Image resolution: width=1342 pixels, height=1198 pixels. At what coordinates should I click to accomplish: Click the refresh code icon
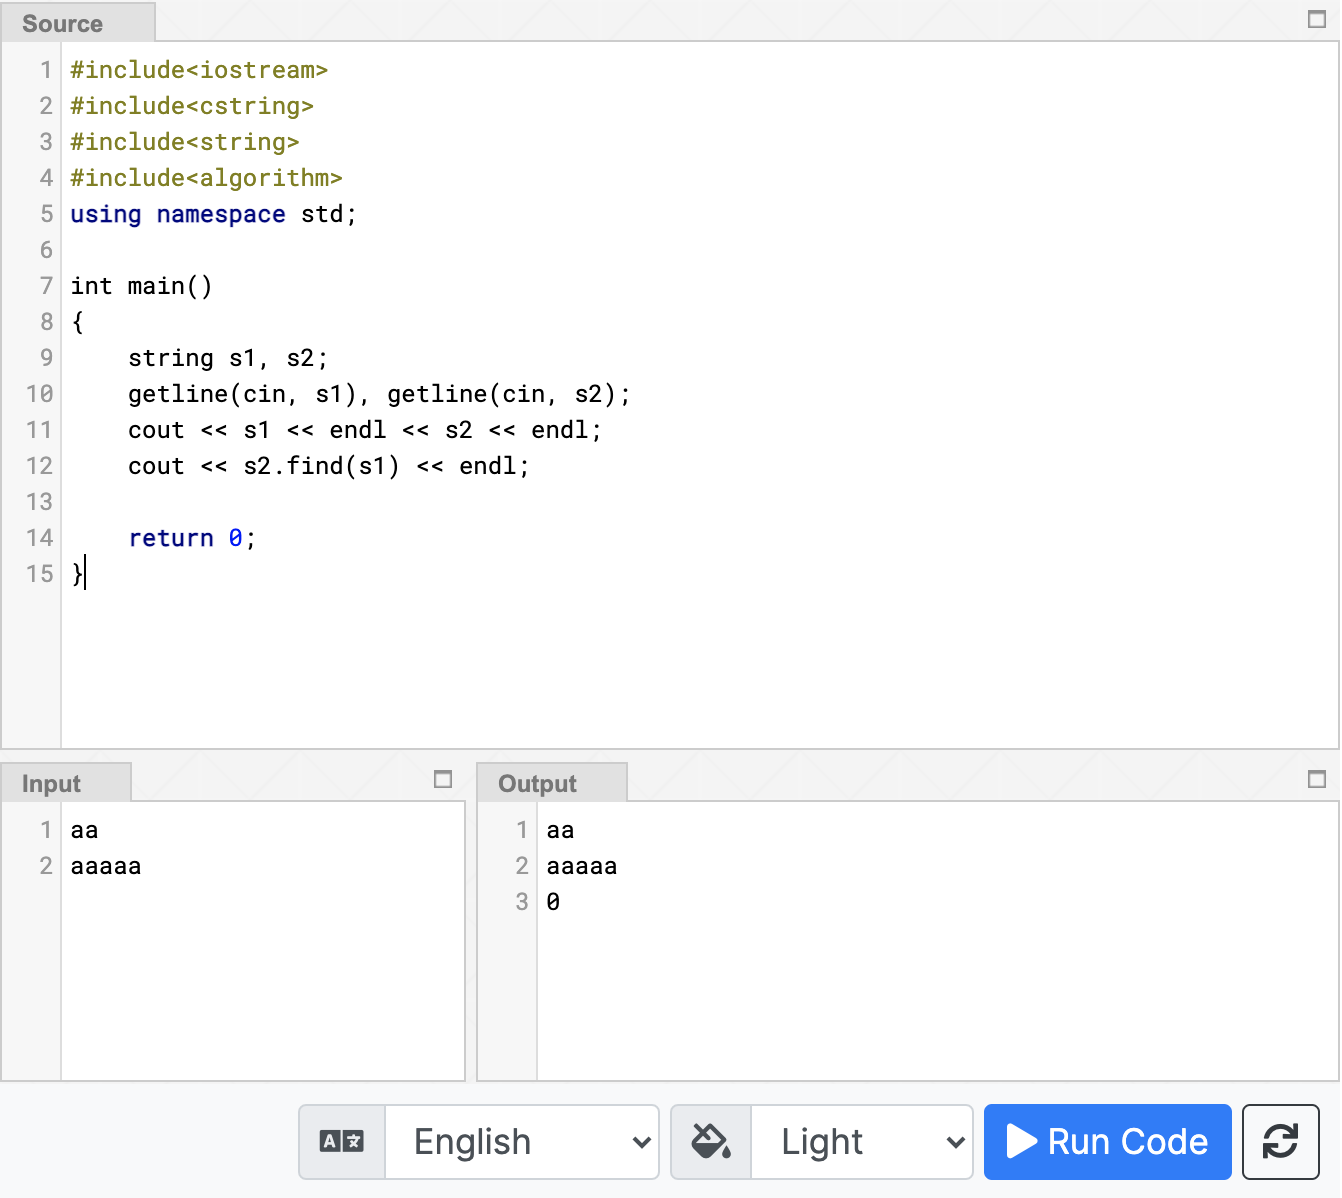click(x=1281, y=1141)
